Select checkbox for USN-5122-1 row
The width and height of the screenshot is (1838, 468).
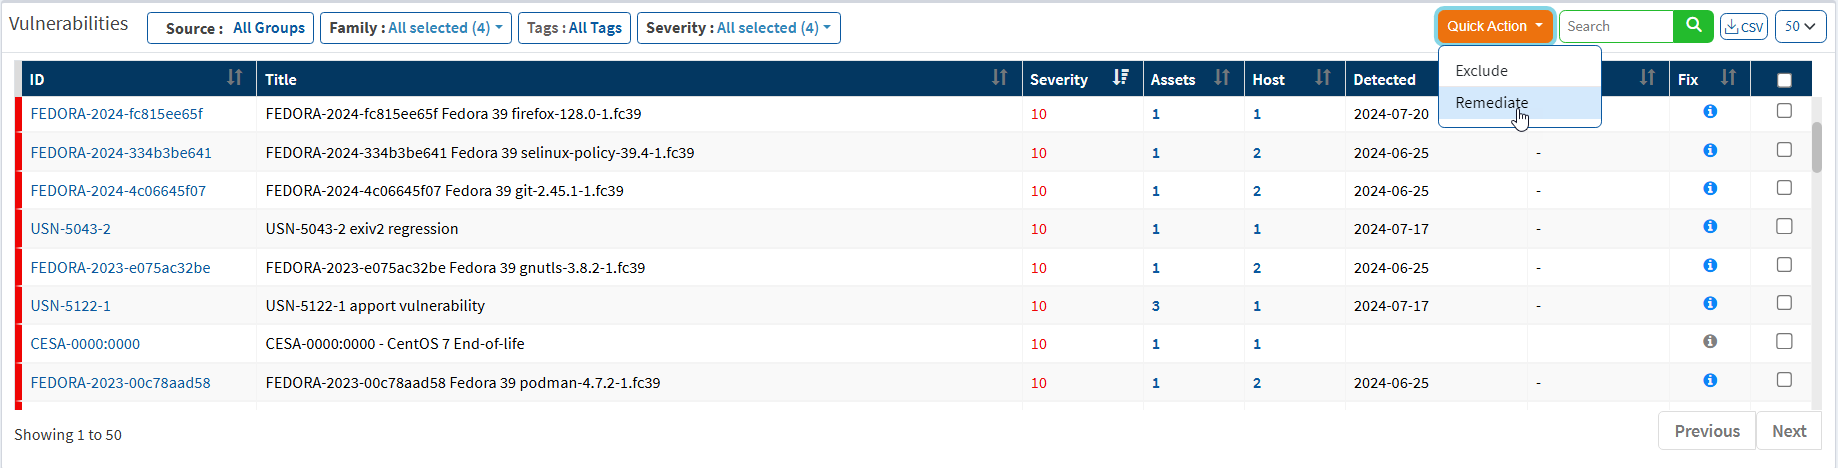coord(1784,303)
